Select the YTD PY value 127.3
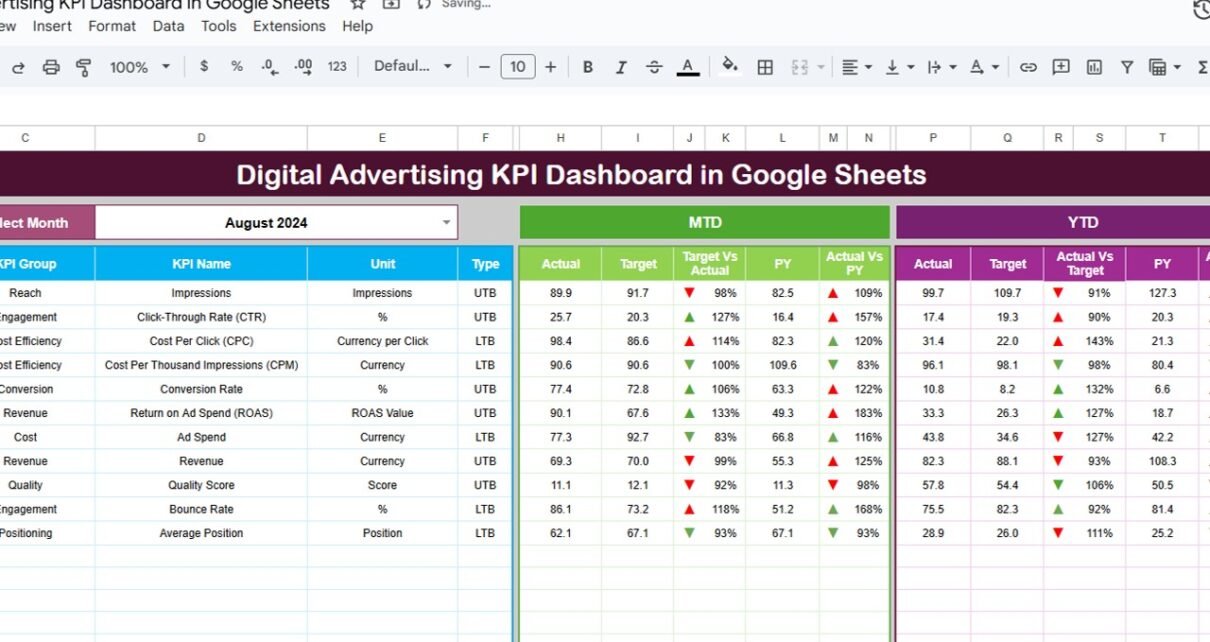Image resolution: width=1210 pixels, height=642 pixels. [x=1162, y=293]
